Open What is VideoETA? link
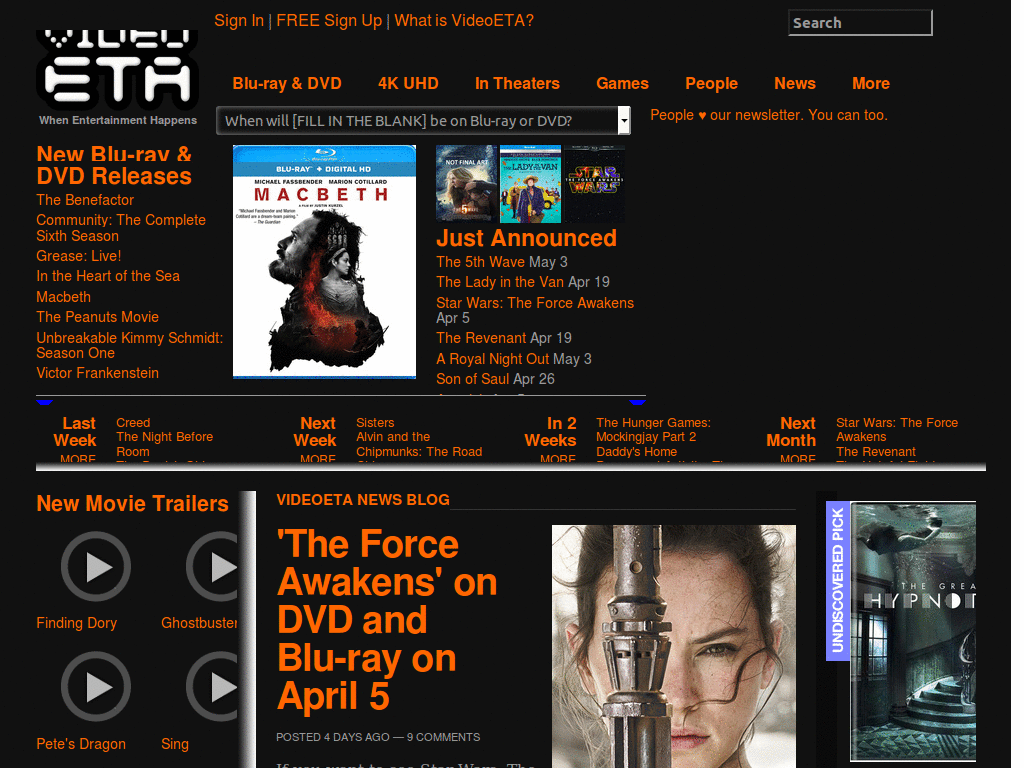Screen dimensions: 1024x768 pos(464,21)
